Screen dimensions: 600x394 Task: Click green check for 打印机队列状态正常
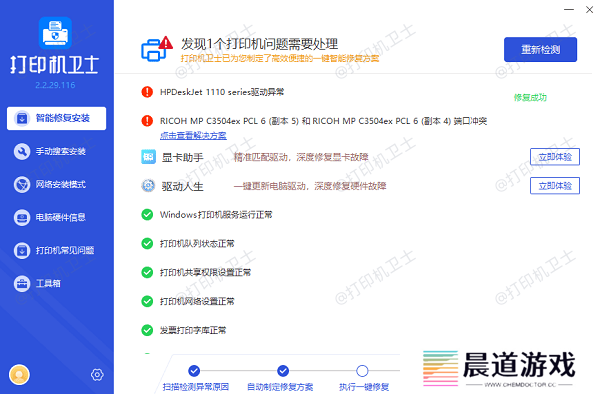coord(147,244)
